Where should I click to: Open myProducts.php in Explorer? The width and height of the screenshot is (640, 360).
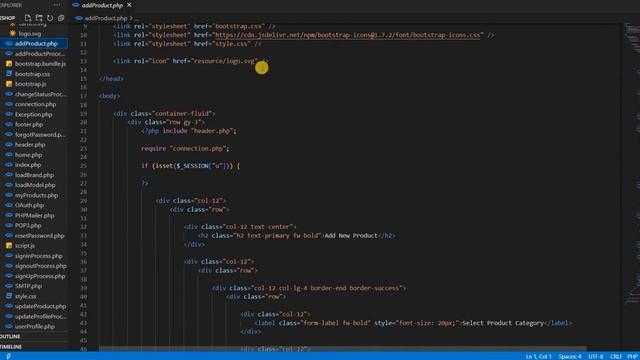coord(36,195)
